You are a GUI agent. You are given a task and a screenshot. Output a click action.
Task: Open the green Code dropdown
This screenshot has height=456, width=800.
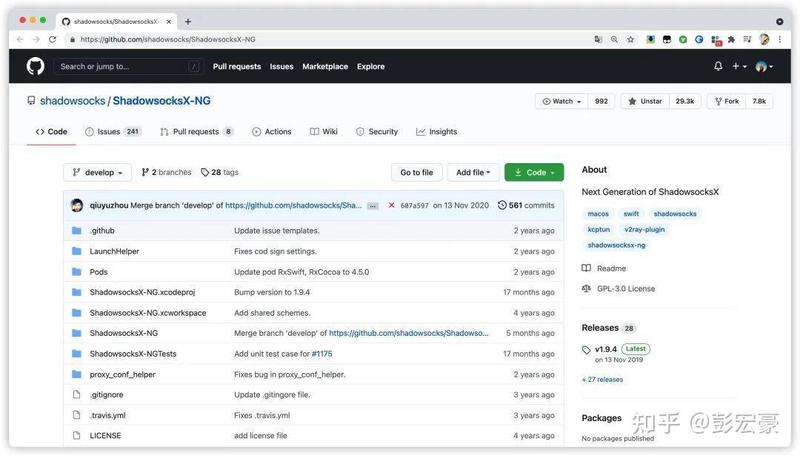(534, 172)
